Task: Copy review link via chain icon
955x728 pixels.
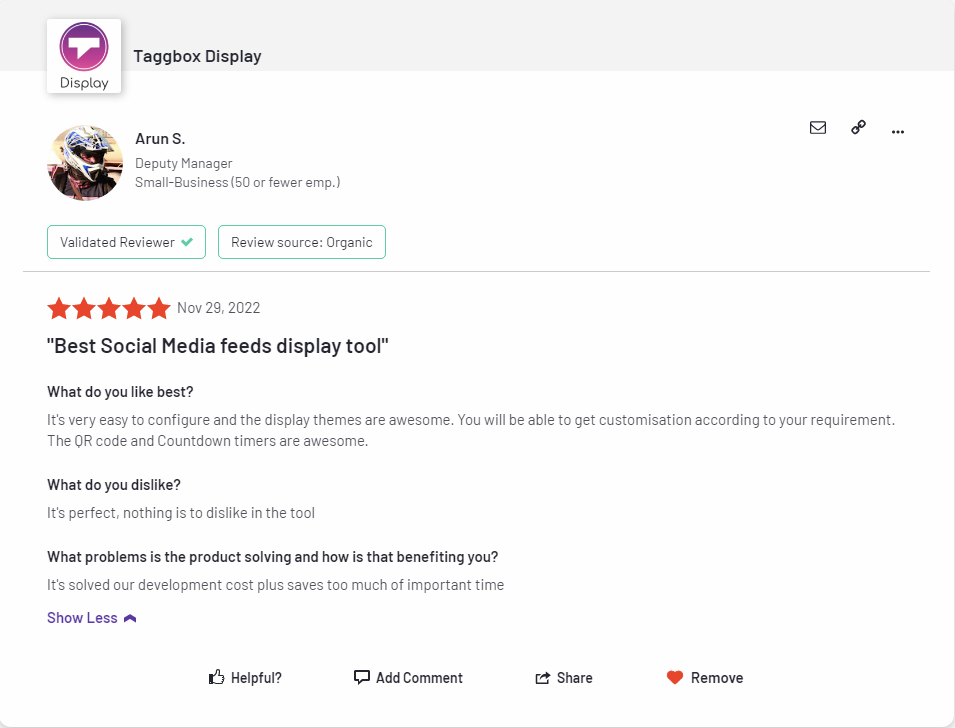Action: pyautogui.click(x=858, y=127)
